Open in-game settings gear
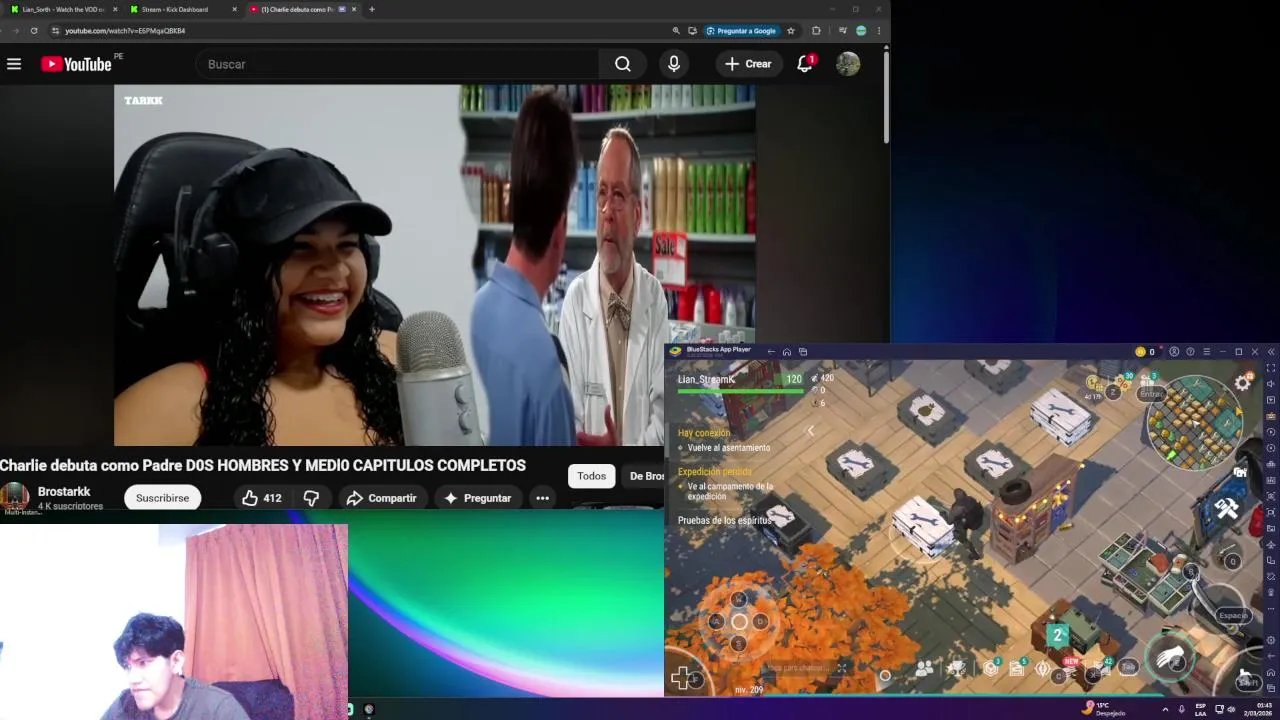Screen dimensions: 1280x720 [x=1243, y=383]
